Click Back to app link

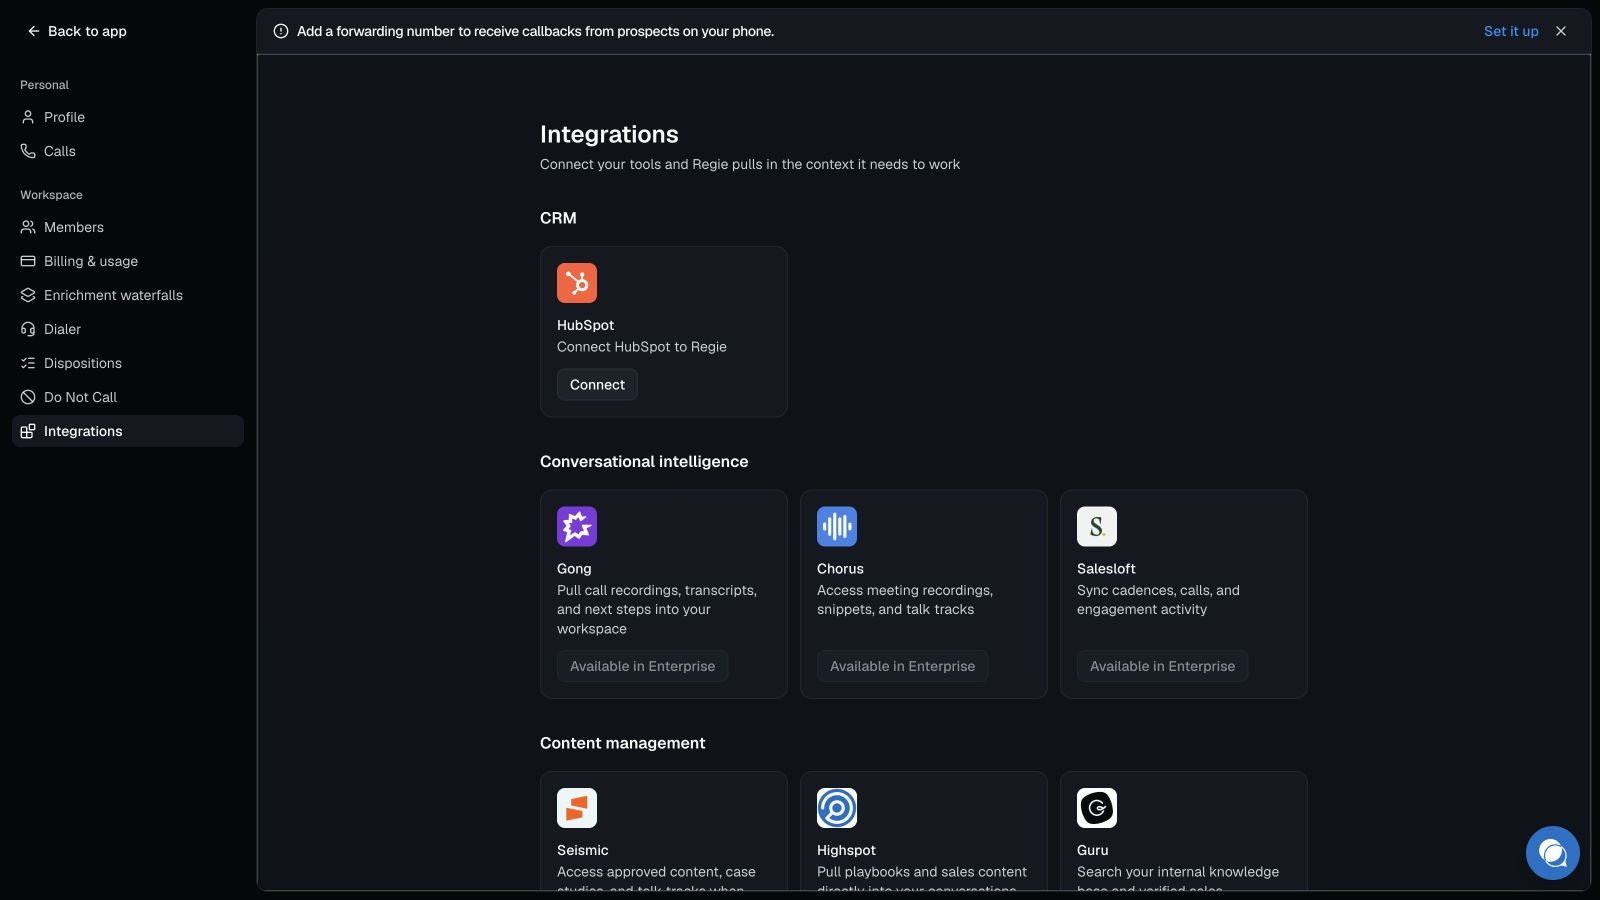tap(77, 31)
